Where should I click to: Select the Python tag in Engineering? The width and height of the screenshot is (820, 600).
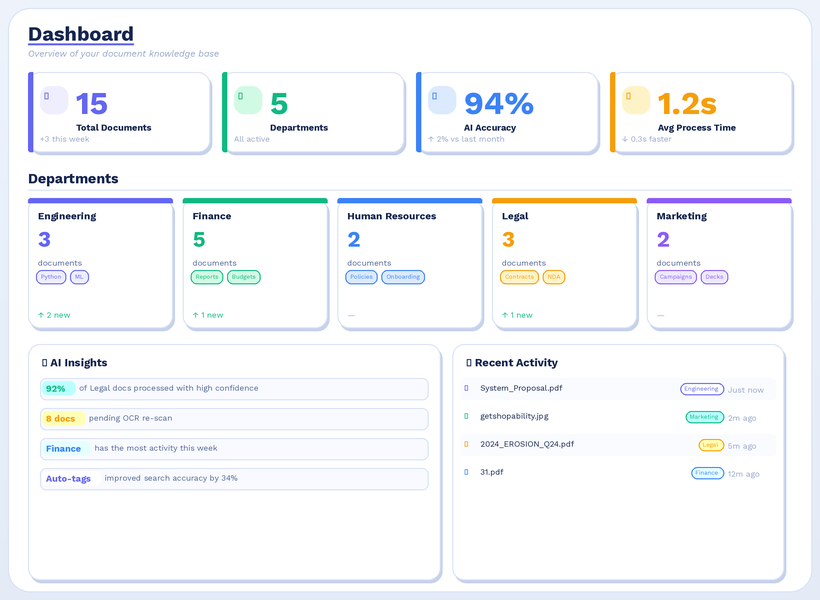click(x=51, y=277)
